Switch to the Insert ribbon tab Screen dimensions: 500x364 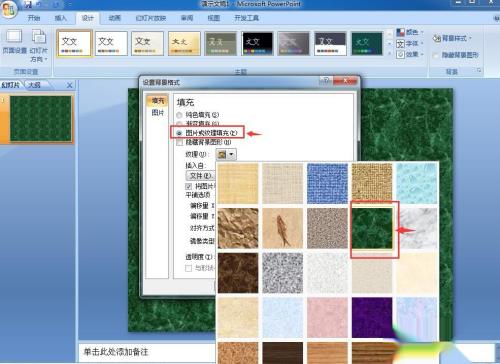click(x=61, y=18)
